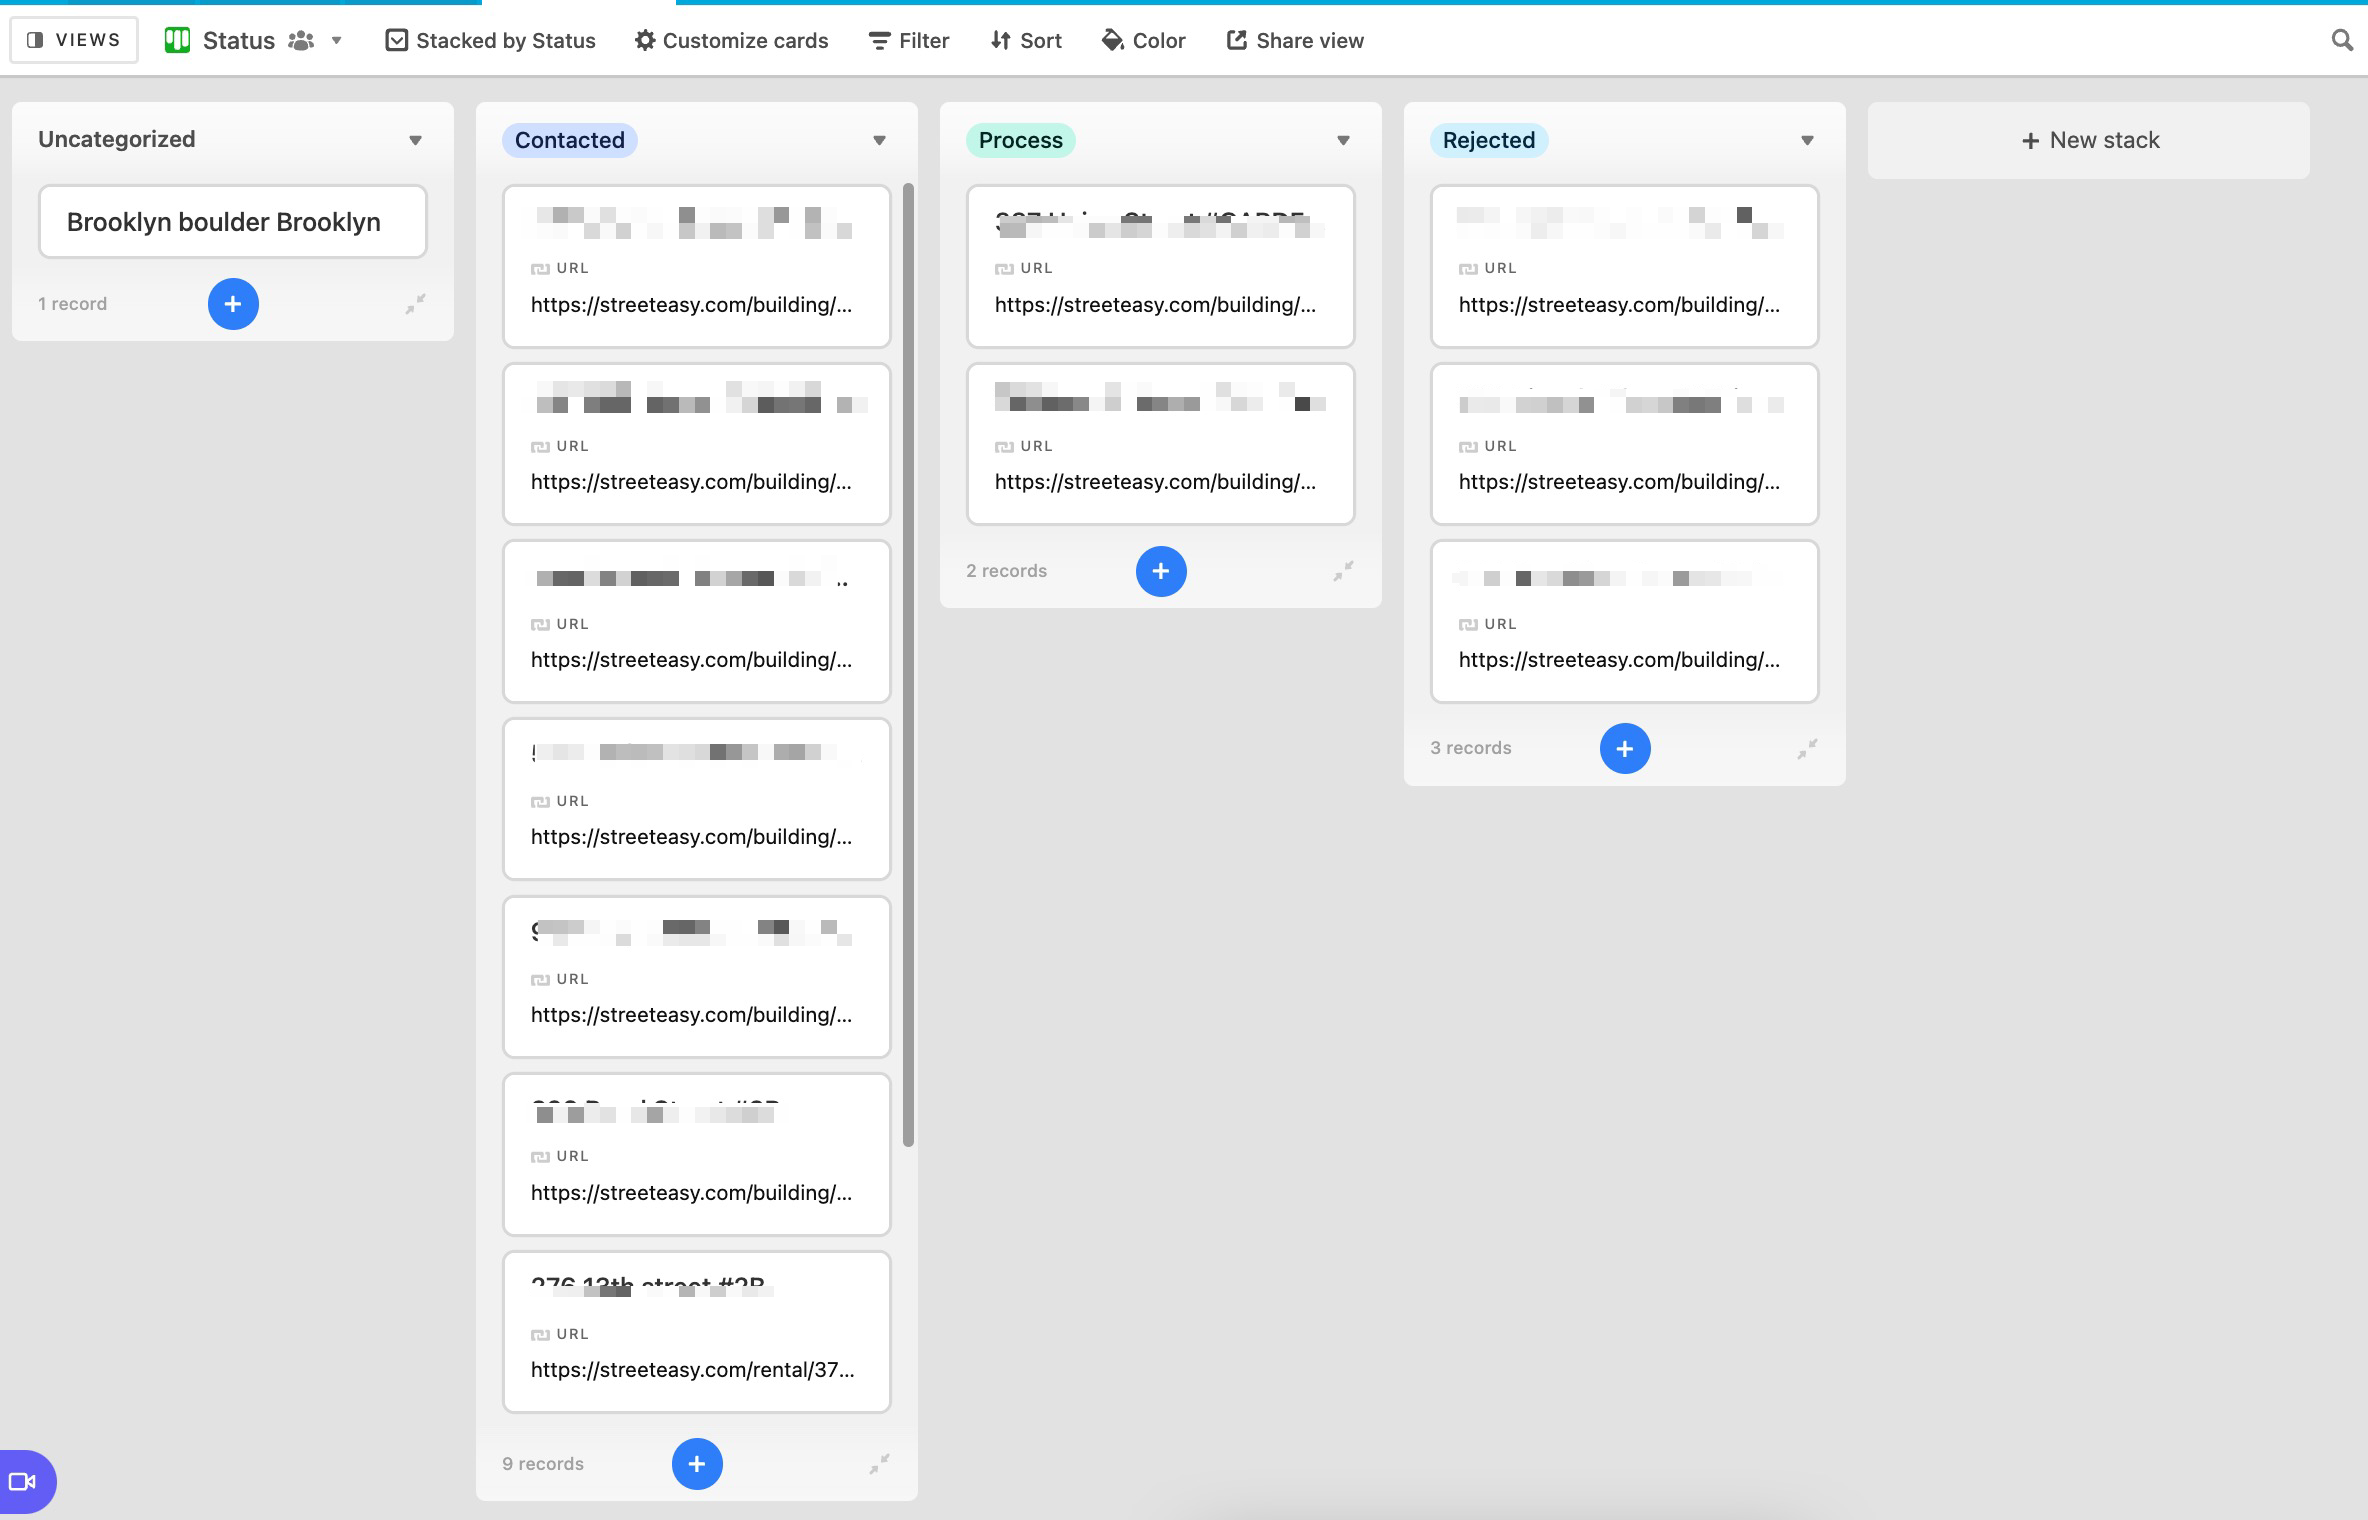2368x1520 pixels.
Task: Click Share view
Action: coord(1296,40)
